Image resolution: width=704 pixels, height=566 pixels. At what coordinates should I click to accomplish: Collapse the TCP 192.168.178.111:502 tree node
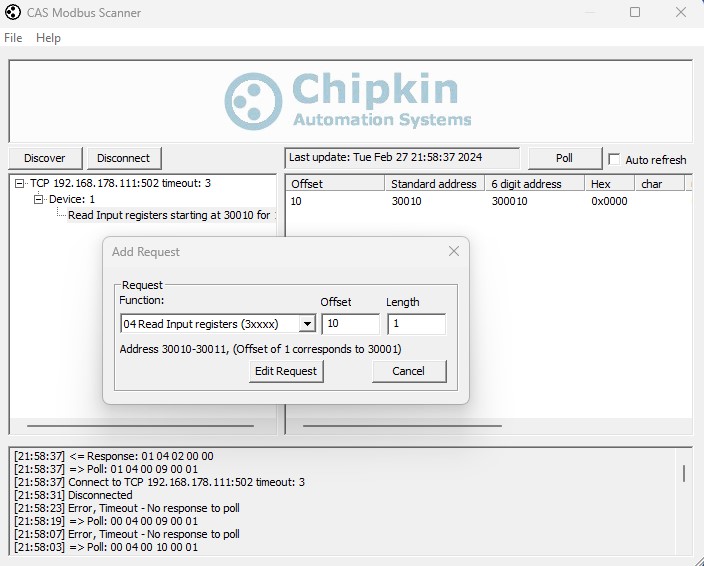(x=19, y=183)
